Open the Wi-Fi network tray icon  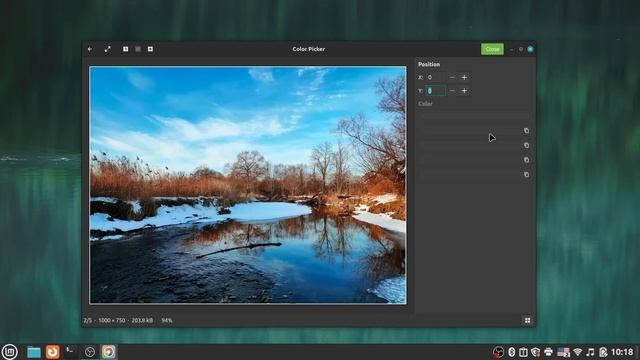point(577,352)
